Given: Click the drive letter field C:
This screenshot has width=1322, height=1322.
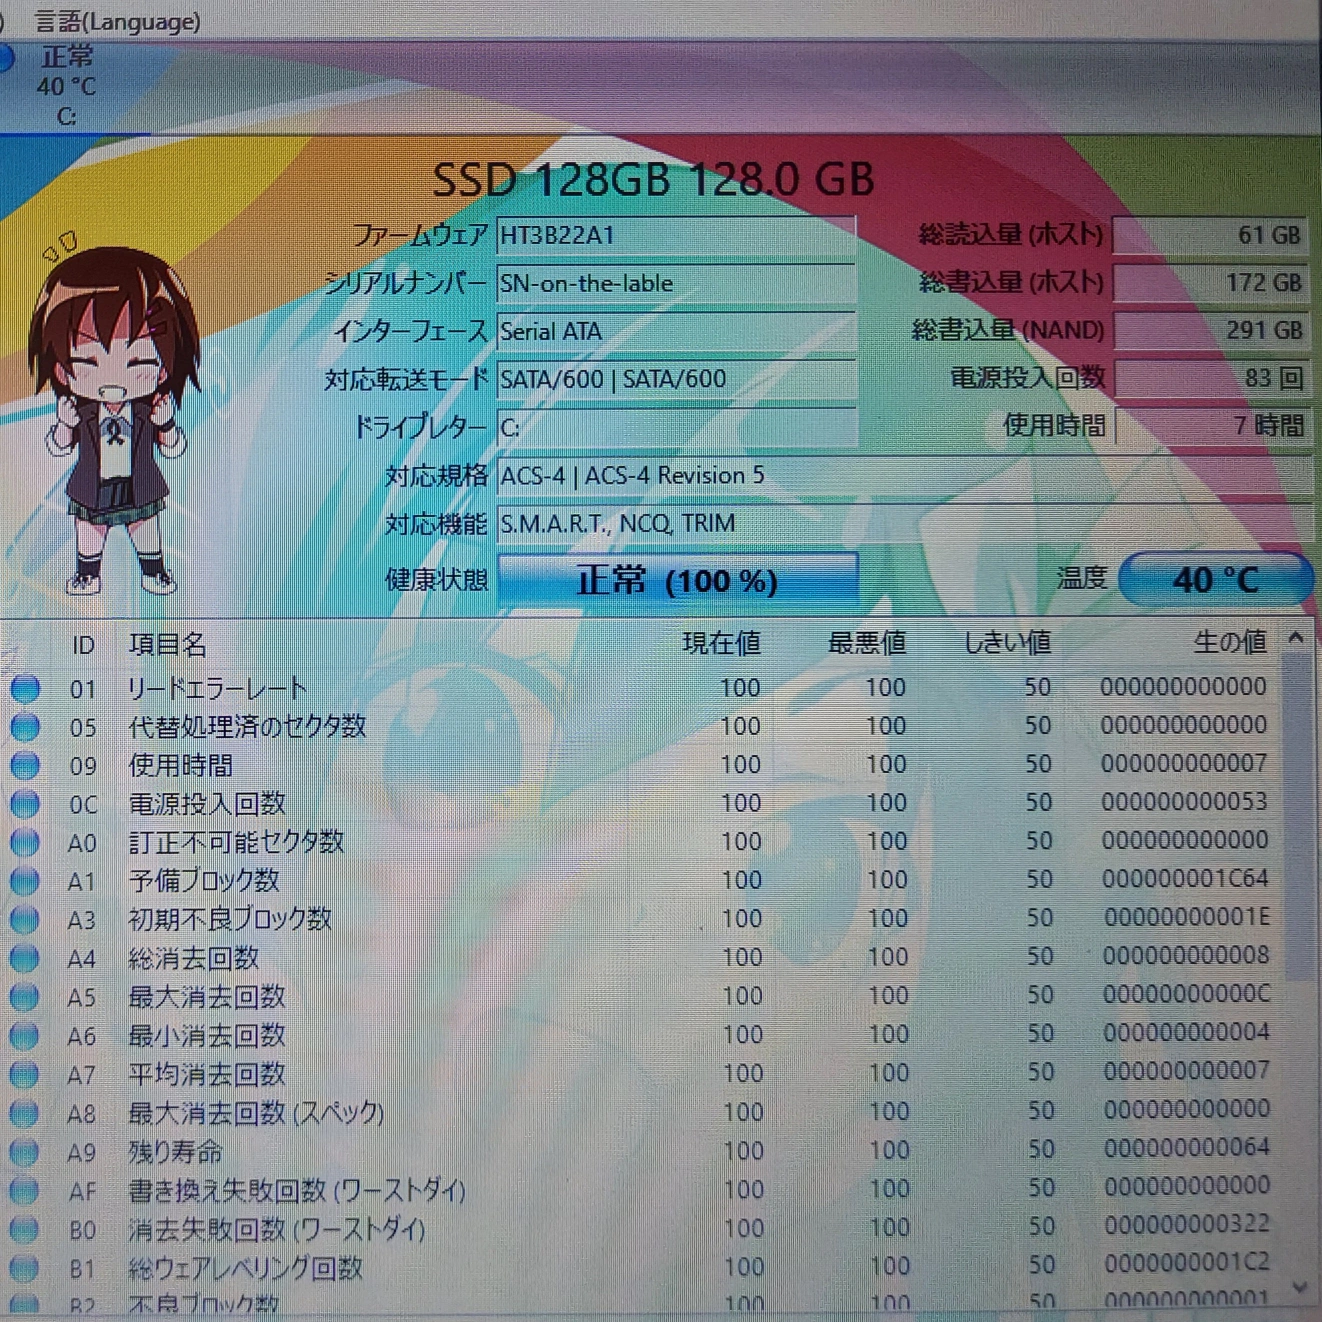Looking at the screenshot, I should coord(676,428).
